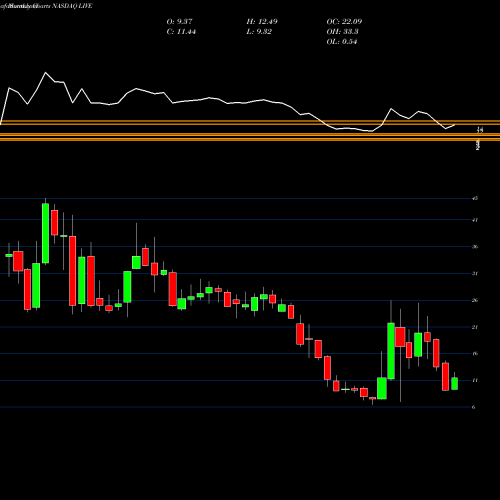The width and height of the screenshot is (500, 500).
Task: Click the price axis label 45
Action: pyautogui.click(x=475, y=199)
